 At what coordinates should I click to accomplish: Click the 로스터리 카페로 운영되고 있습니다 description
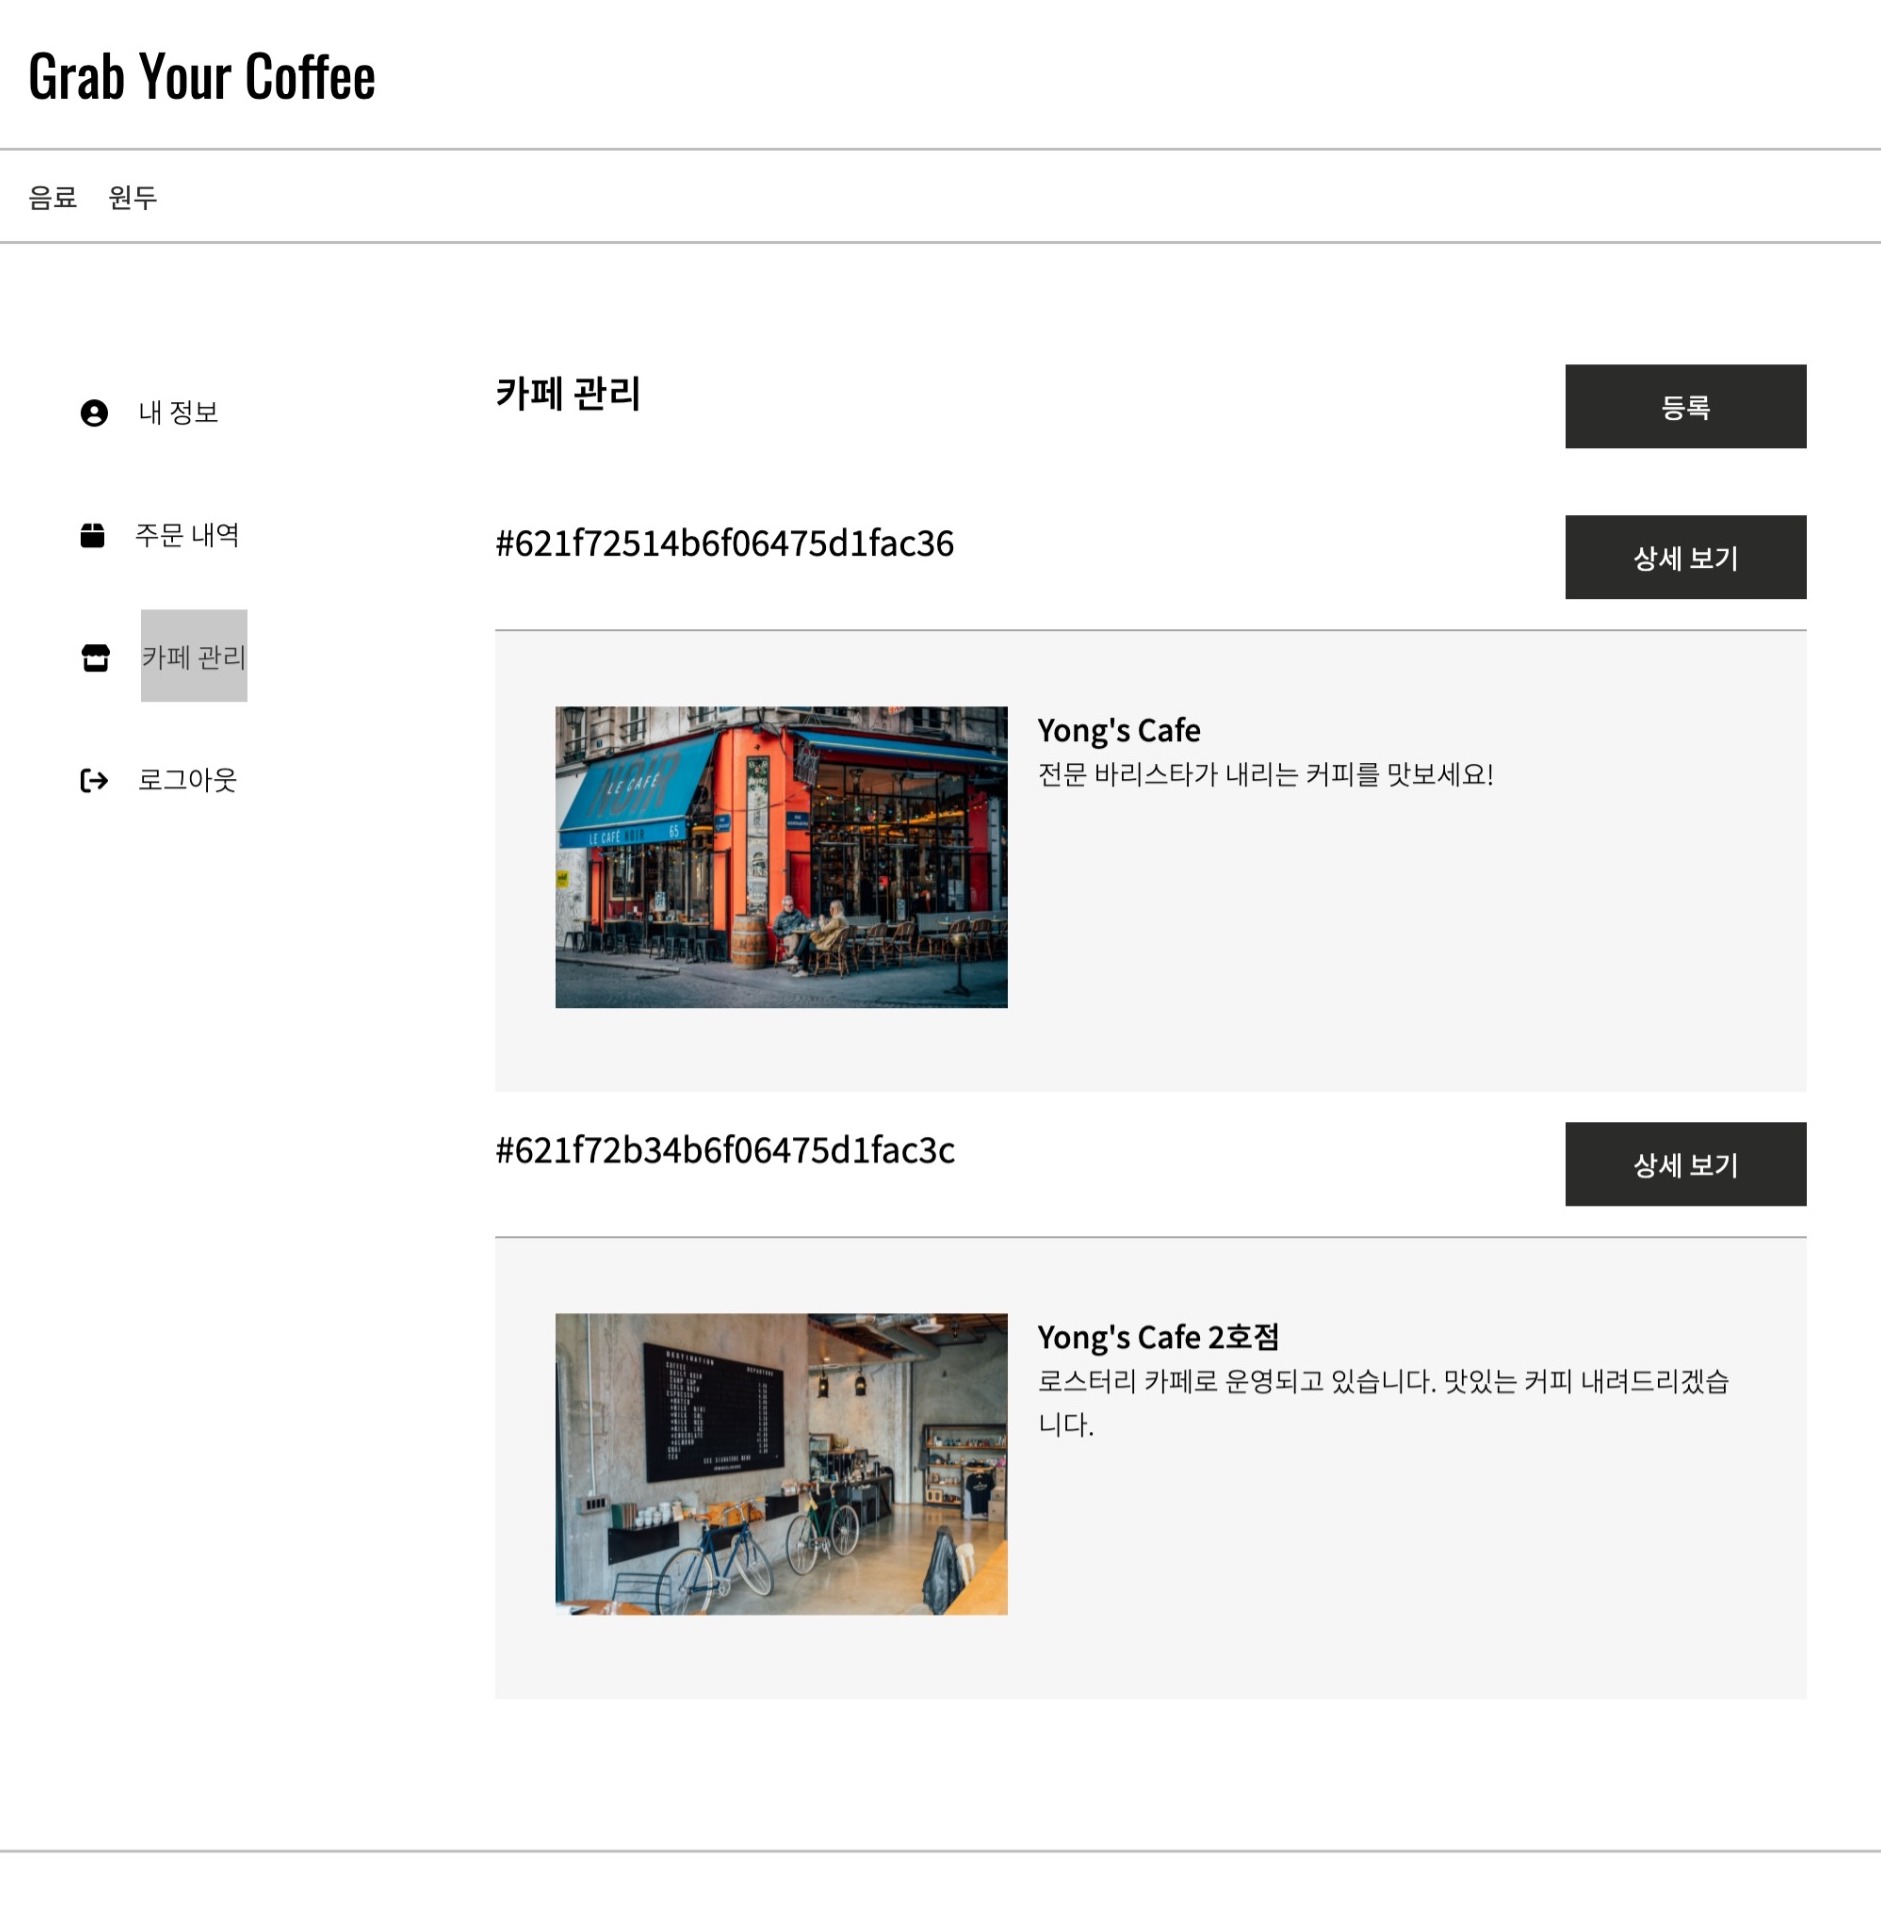click(x=1384, y=1402)
